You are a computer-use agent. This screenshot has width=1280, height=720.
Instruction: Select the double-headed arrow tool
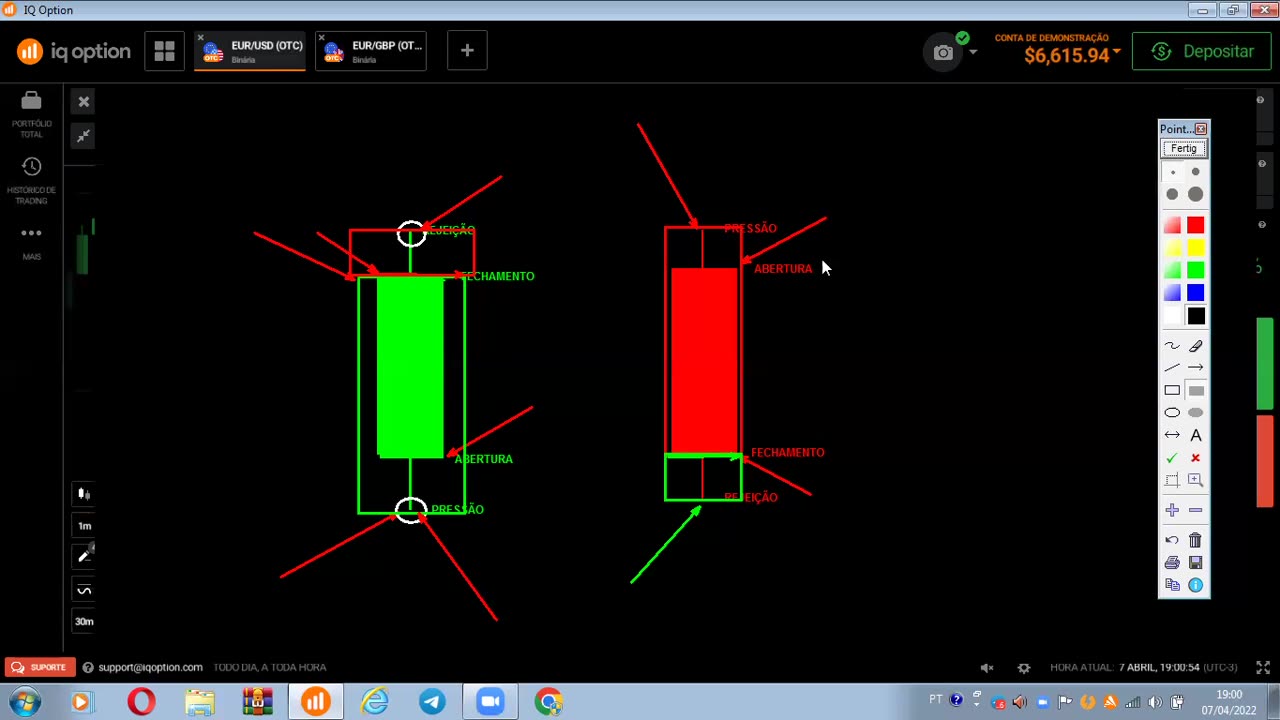pos(1173,435)
